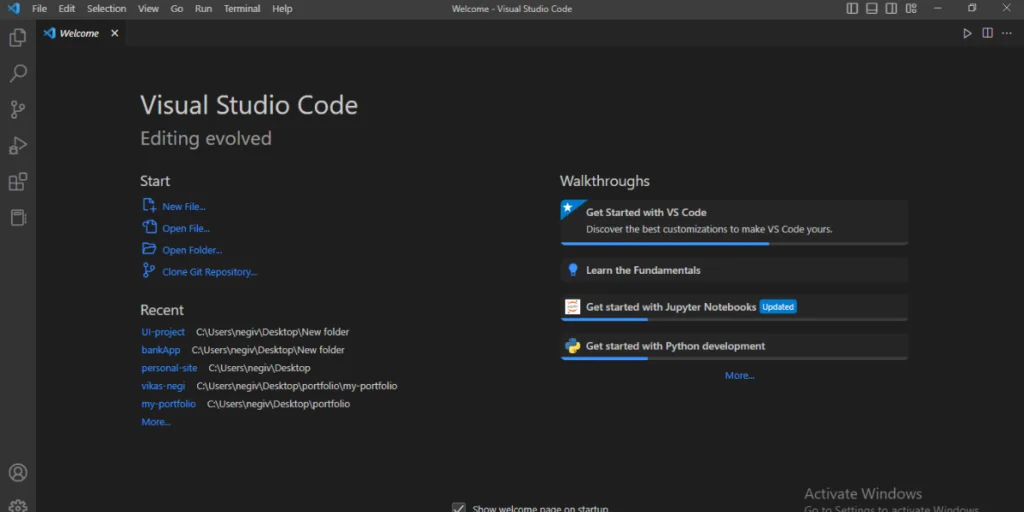Open the Help menu
The width and height of the screenshot is (1024, 512).
pyautogui.click(x=282, y=8)
